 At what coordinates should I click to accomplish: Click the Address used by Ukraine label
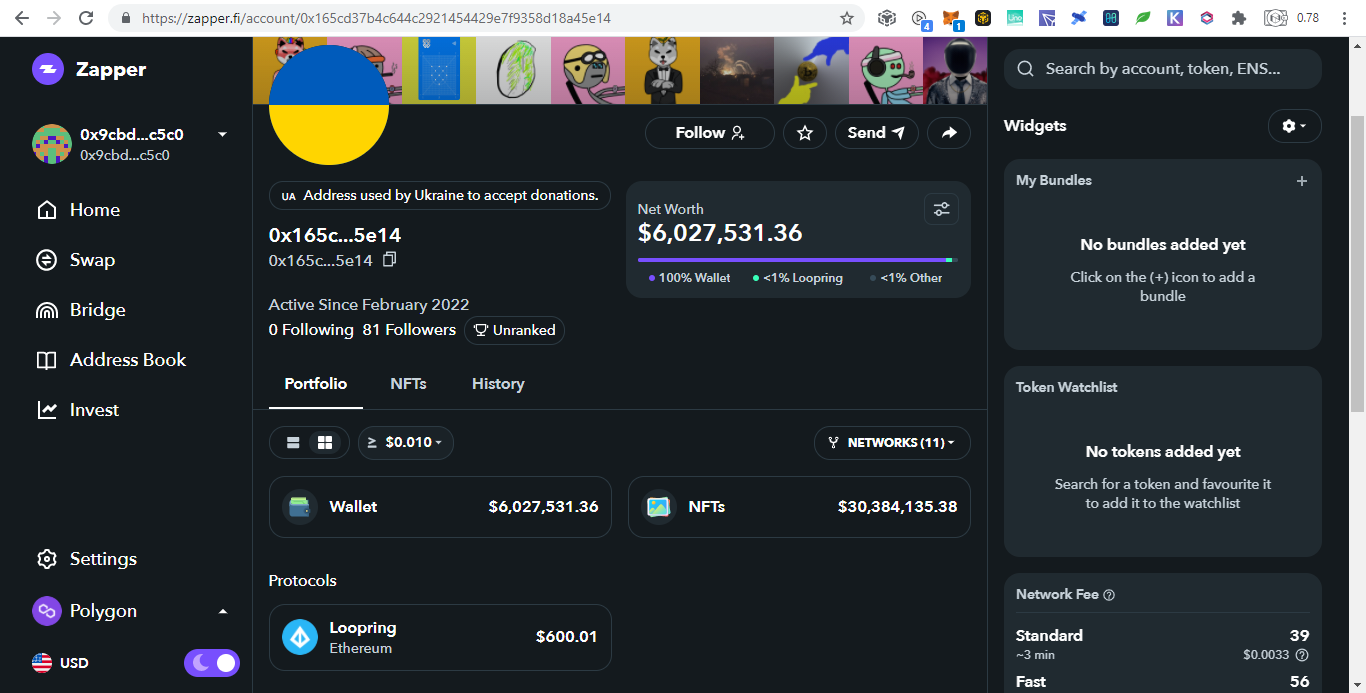(440, 196)
